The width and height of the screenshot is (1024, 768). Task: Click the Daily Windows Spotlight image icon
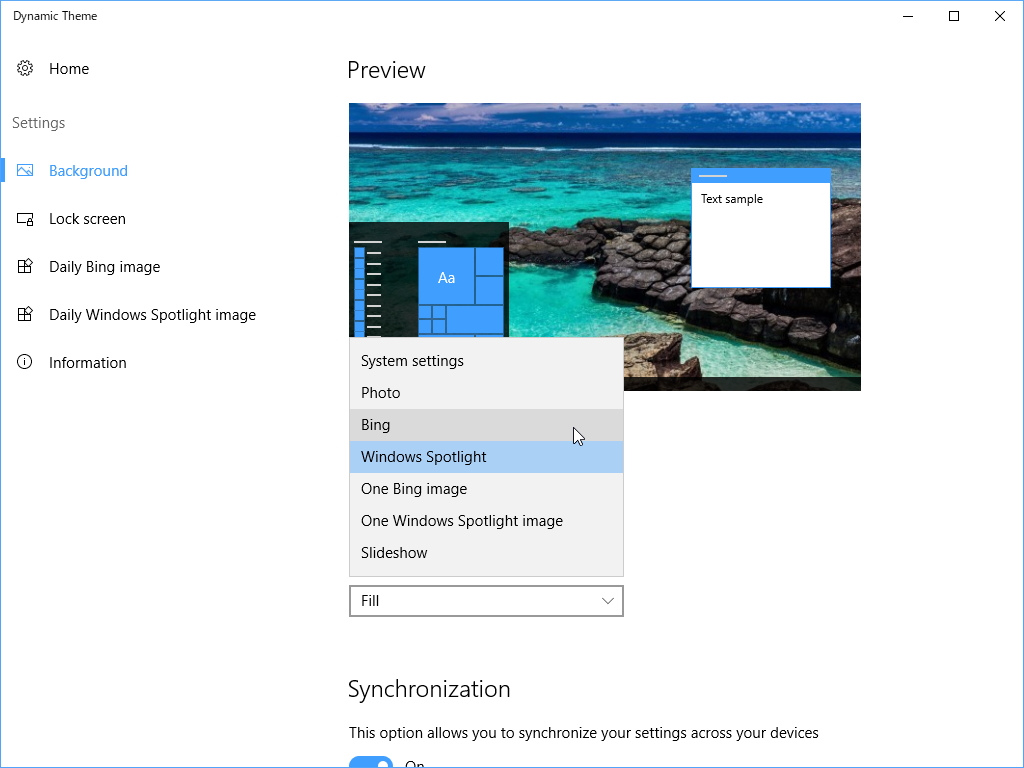pyautogui.click(x=25, y=314)
